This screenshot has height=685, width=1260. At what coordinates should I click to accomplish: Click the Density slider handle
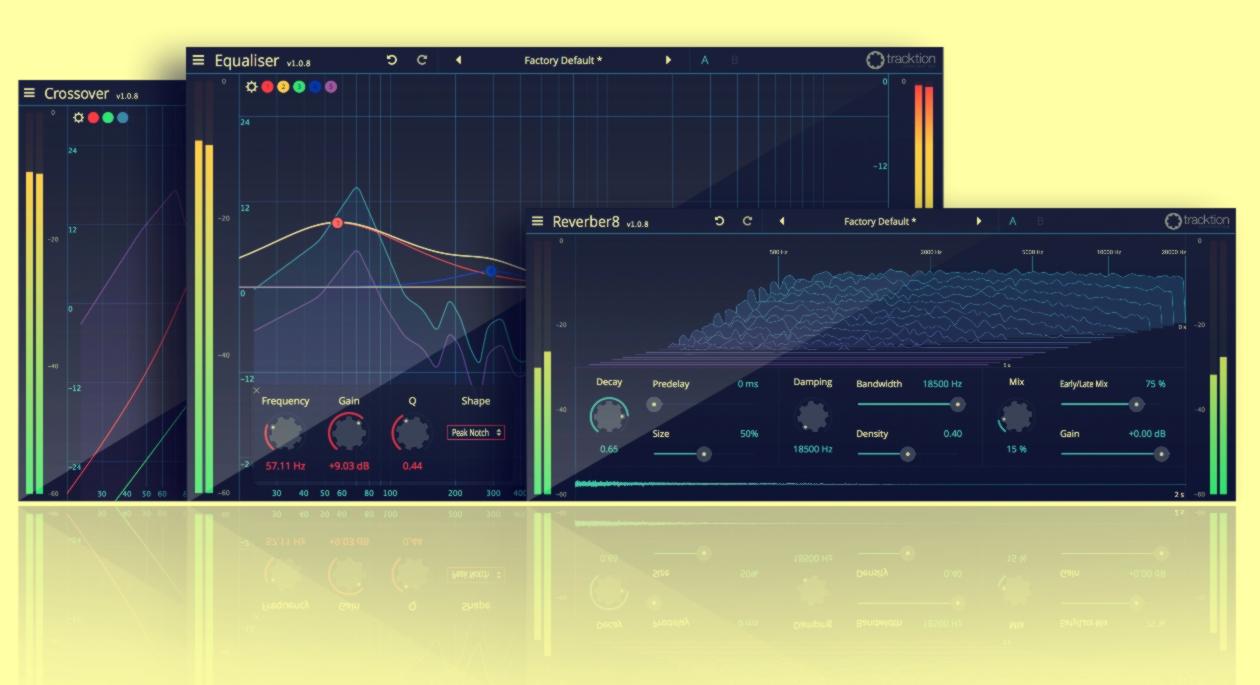point(908,454)
